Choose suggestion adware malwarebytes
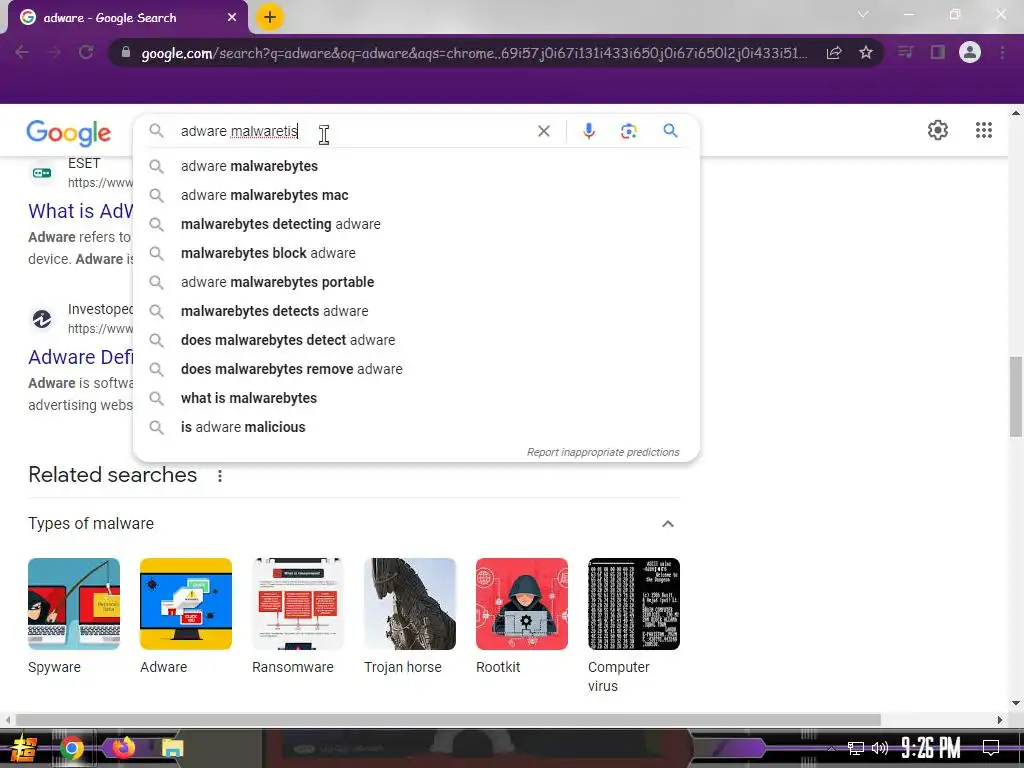The image size is (1024, 768). (x=416, y=167)
